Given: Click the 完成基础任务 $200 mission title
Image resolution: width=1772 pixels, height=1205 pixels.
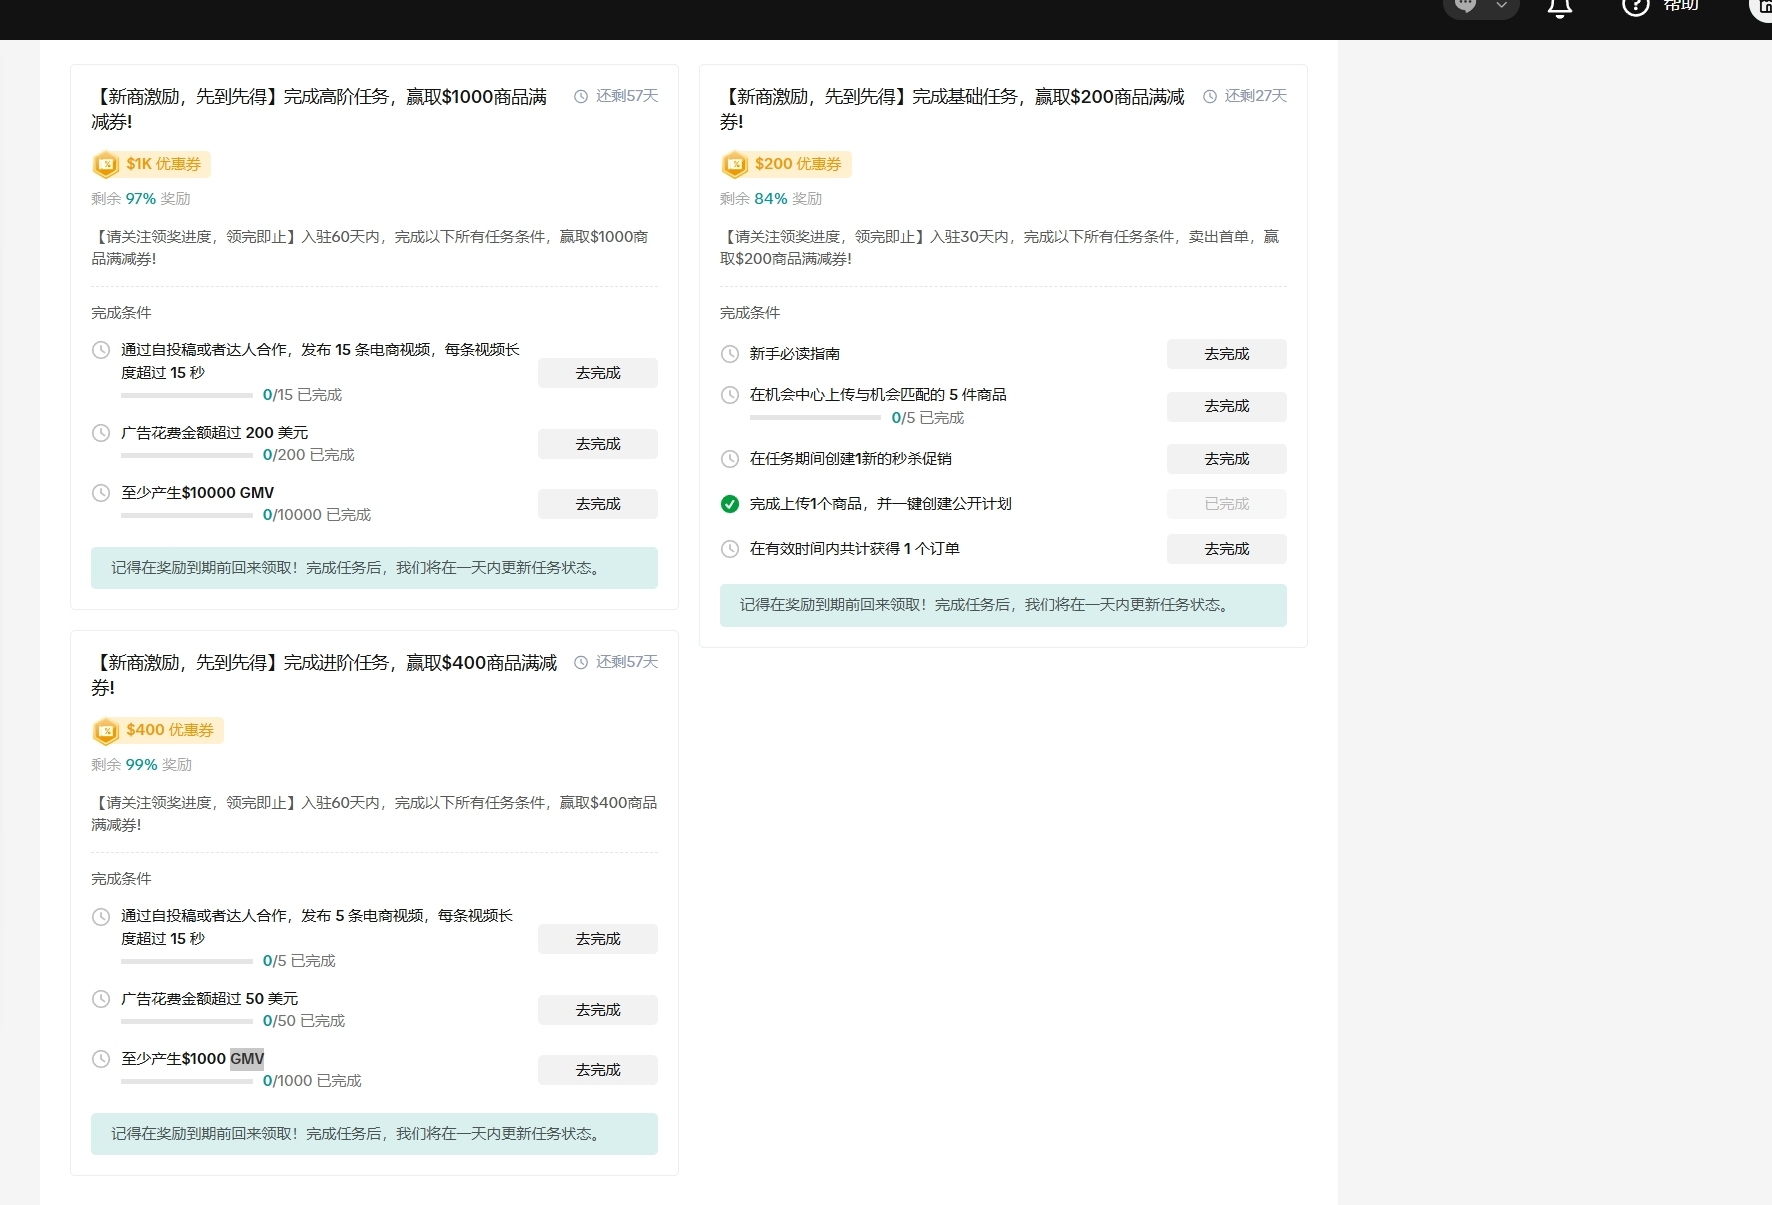Looking at the screenshot, I should coord(952,109).
